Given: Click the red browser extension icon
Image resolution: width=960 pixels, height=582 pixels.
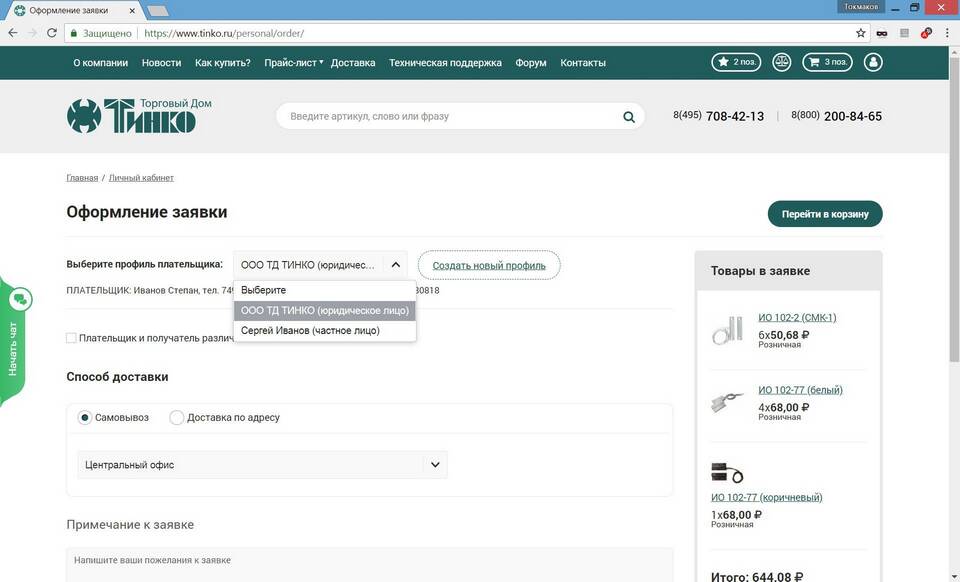Looking at the screenshot, I should pos(926,33).
